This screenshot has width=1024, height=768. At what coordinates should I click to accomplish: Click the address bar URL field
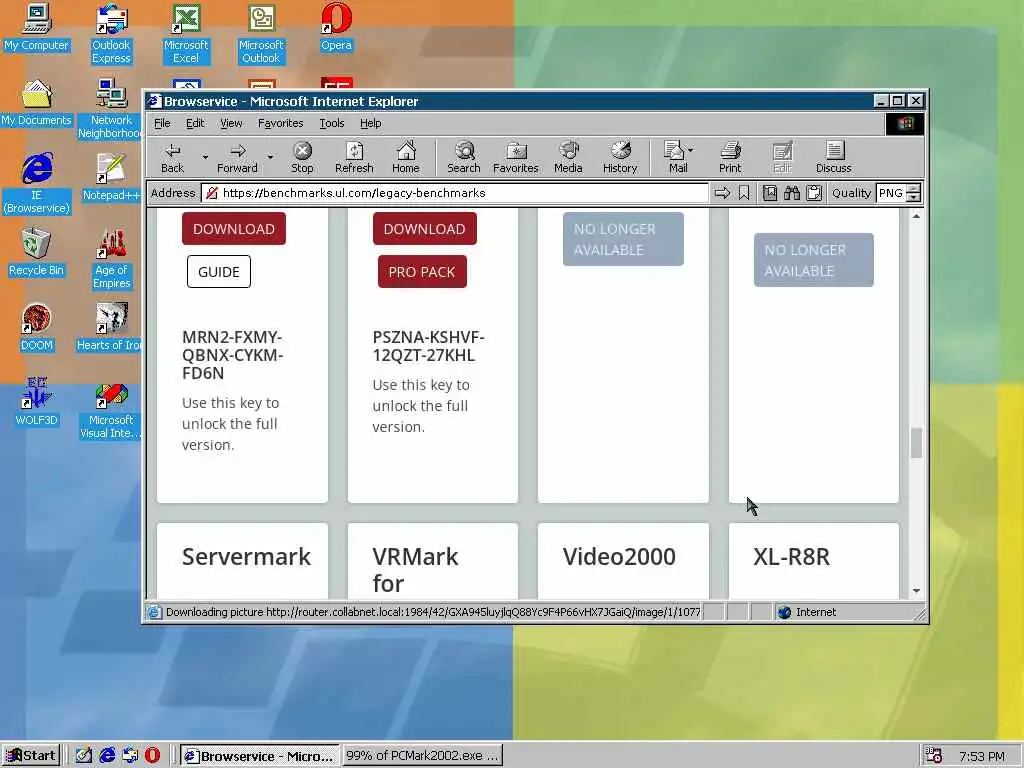pyautogui.click(x=455, y=193)
